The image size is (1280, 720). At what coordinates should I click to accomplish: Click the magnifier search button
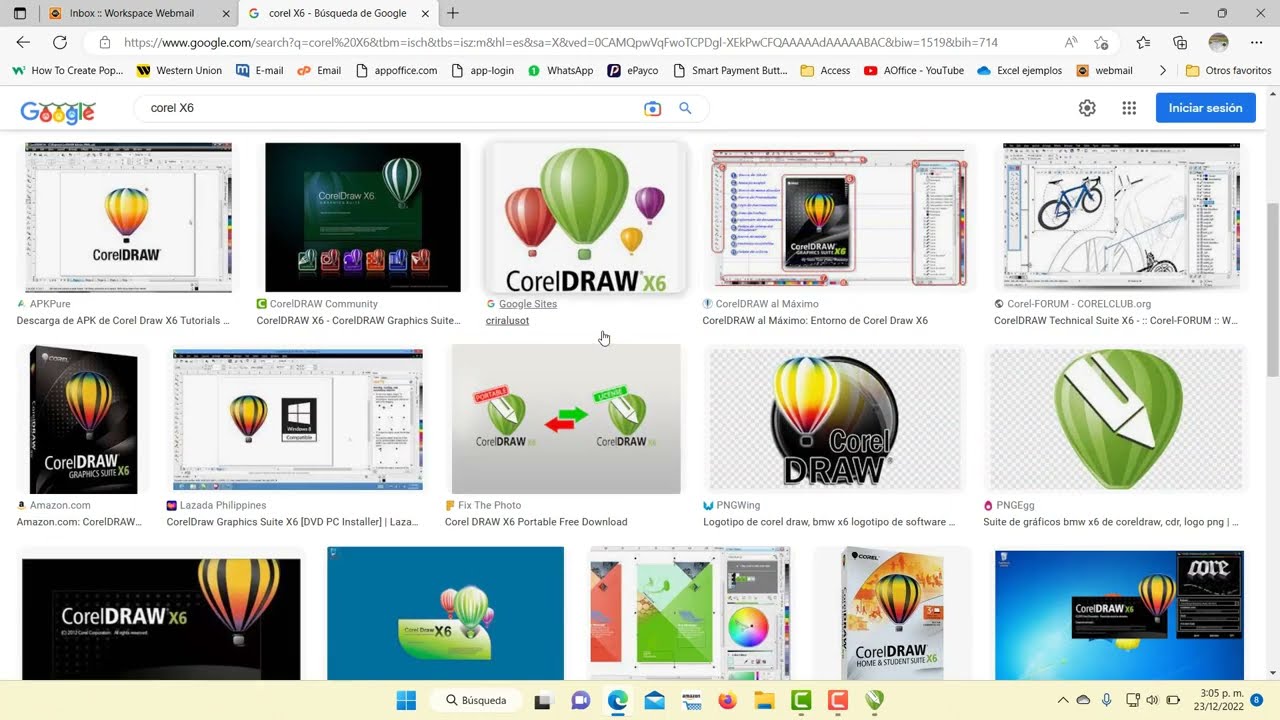point(685,108)
